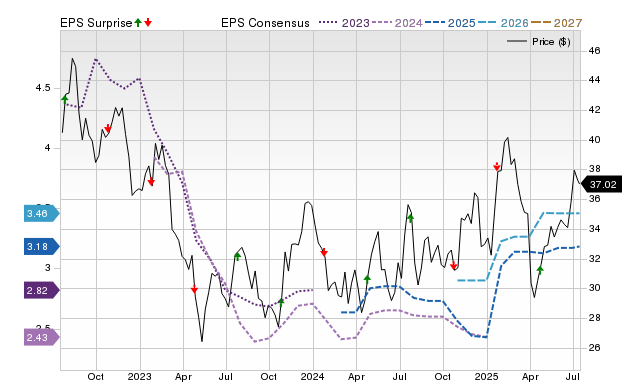Screen dimensions: 640x382
Task: Click the 32 price axis label
Action: pyautogui.click(x=594, y=258)
